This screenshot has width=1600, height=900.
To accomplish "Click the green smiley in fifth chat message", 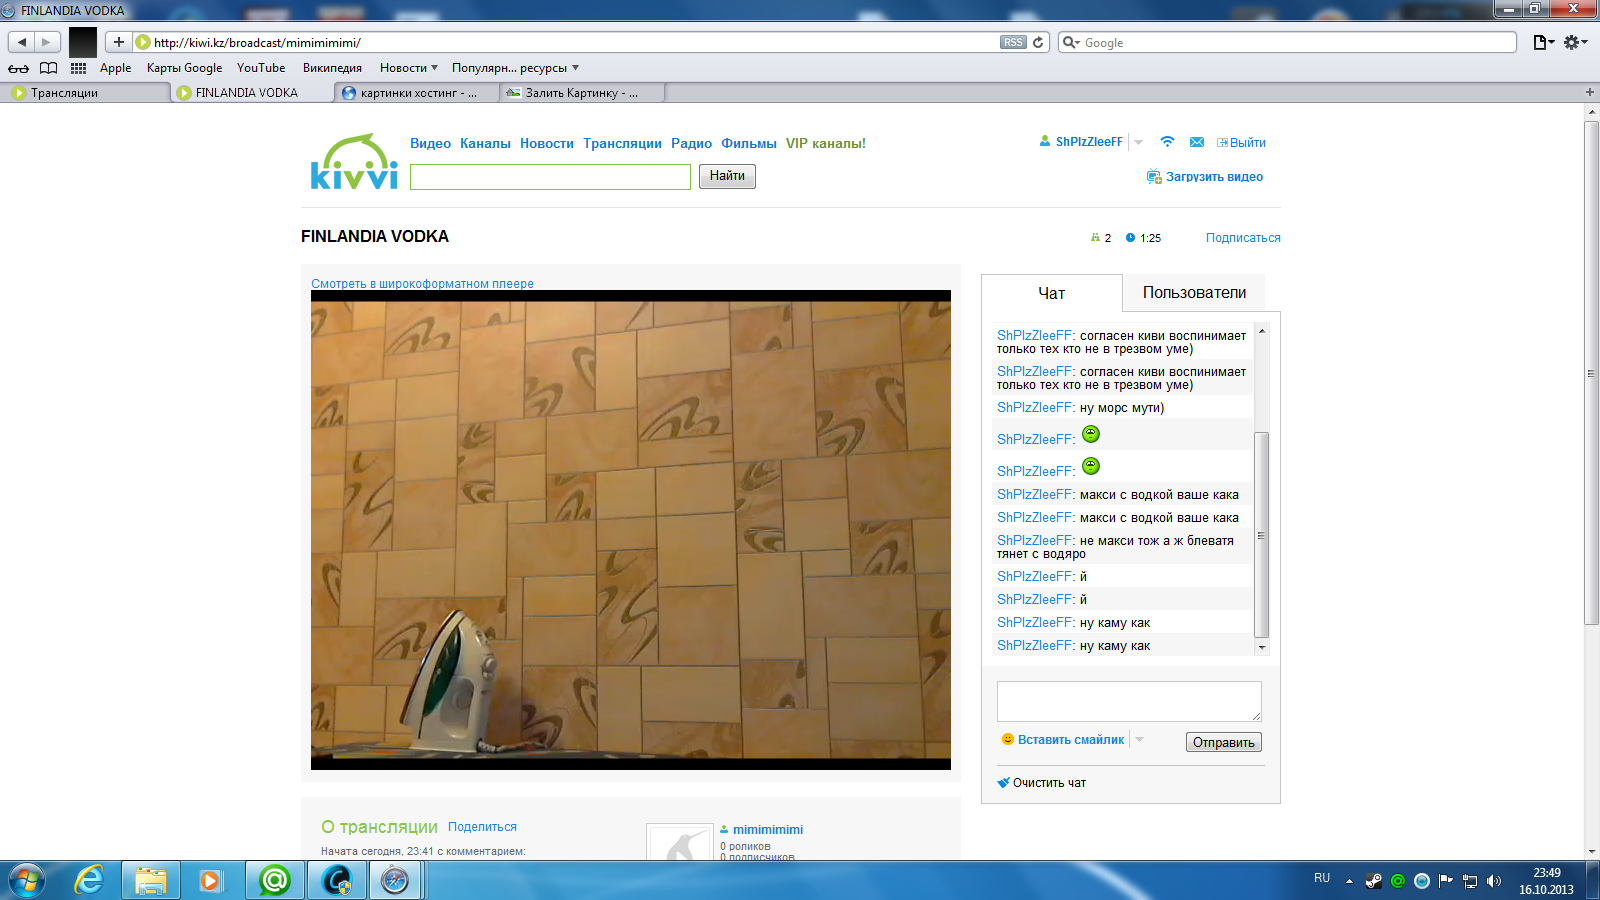I will tap(1091, 466).
